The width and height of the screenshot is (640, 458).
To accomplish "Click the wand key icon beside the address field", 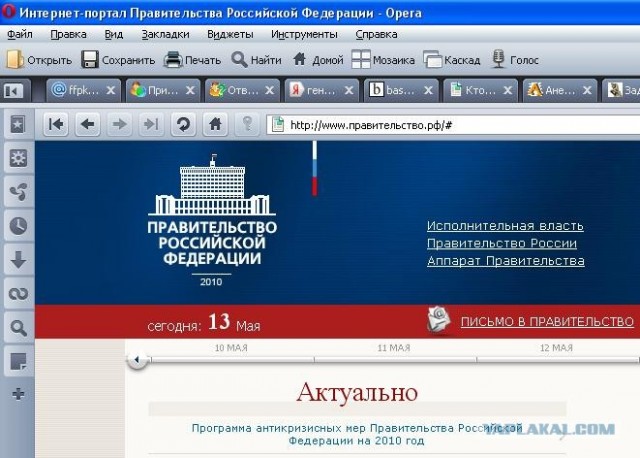I will click(247, 124).
